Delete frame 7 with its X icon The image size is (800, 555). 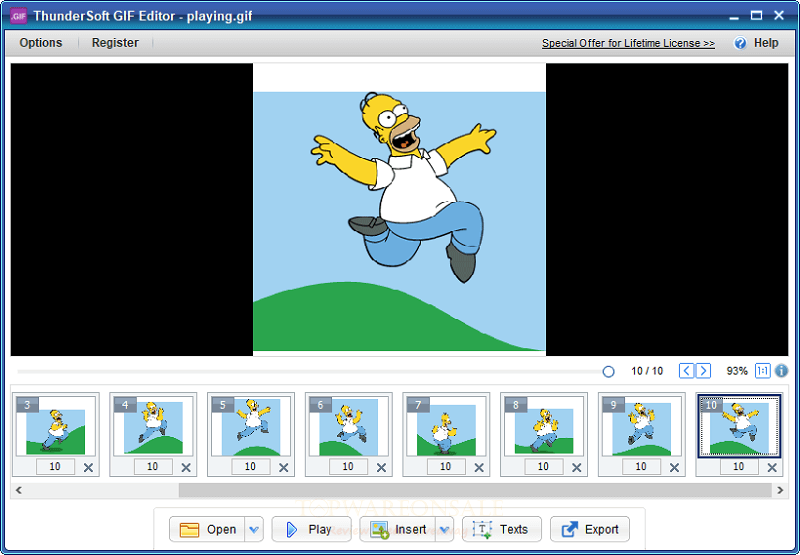click(479, 467)
